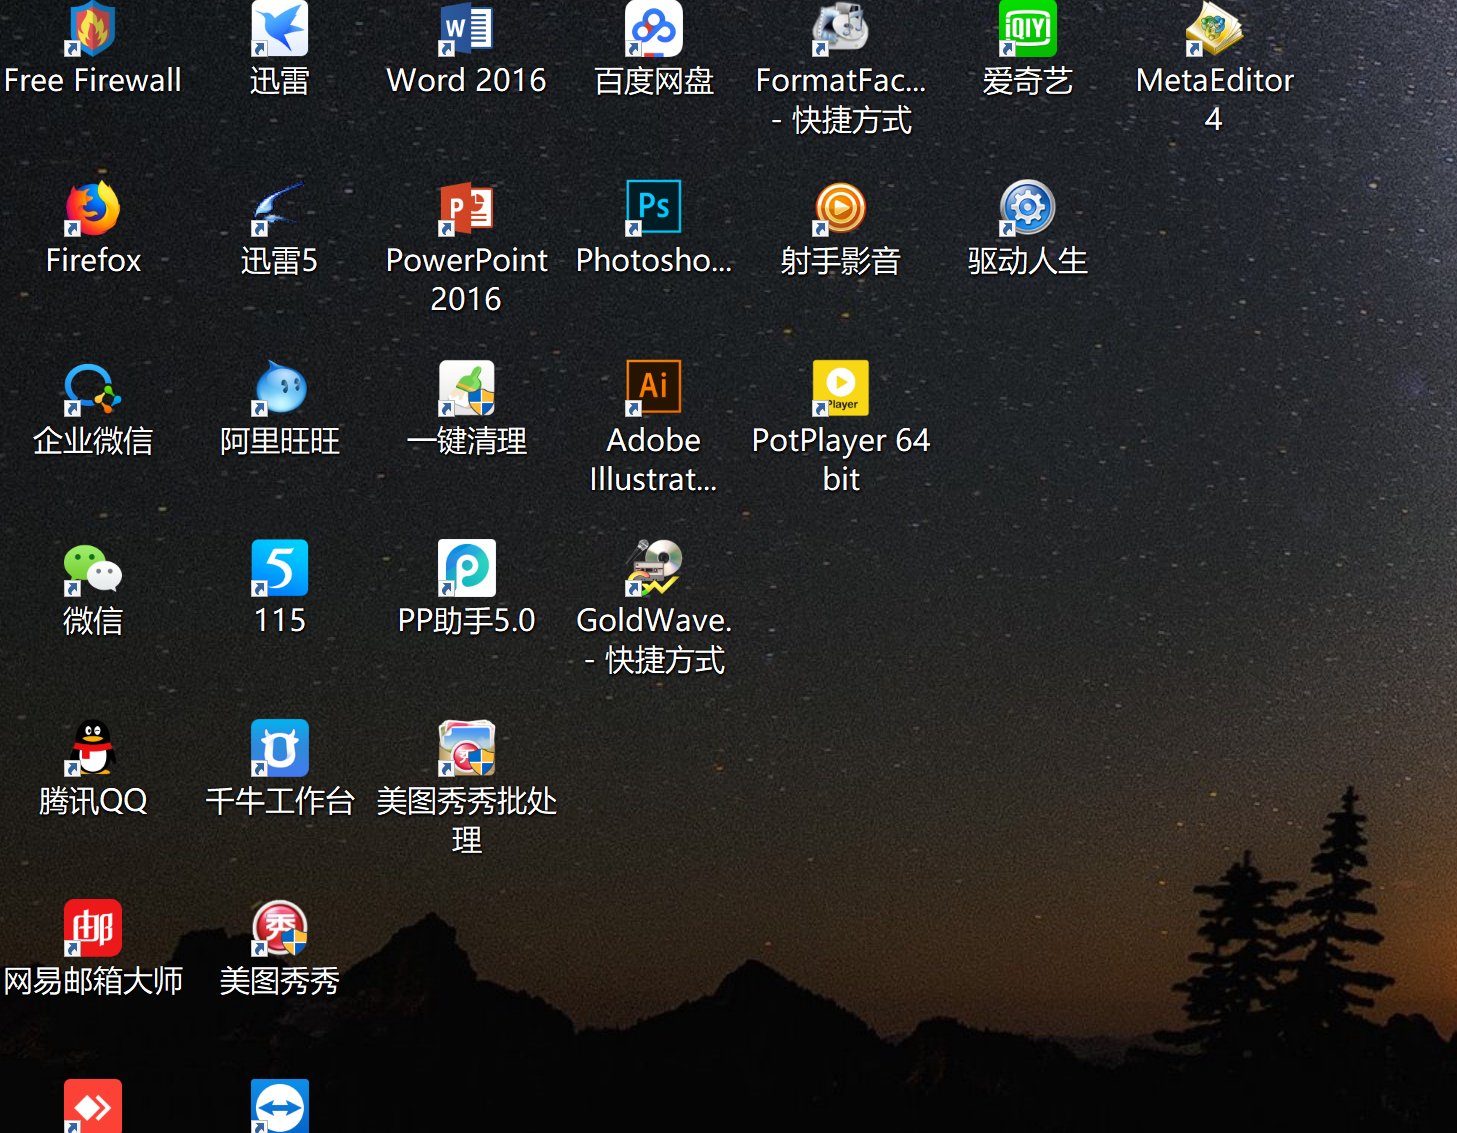Click the PP助手5.0 icon
1457x1133 pixels.
(466, 568)
